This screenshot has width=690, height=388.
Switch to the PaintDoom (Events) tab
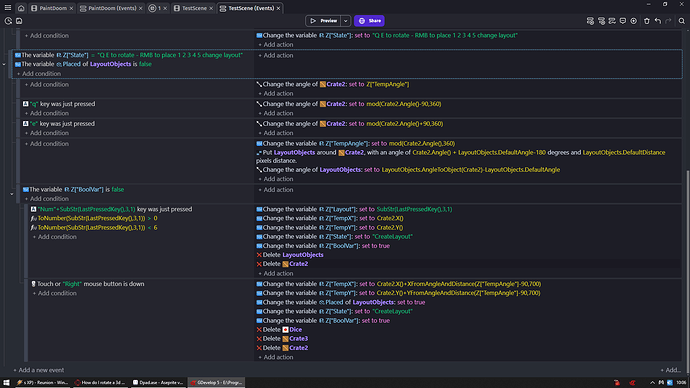click(x=112, y=8)
